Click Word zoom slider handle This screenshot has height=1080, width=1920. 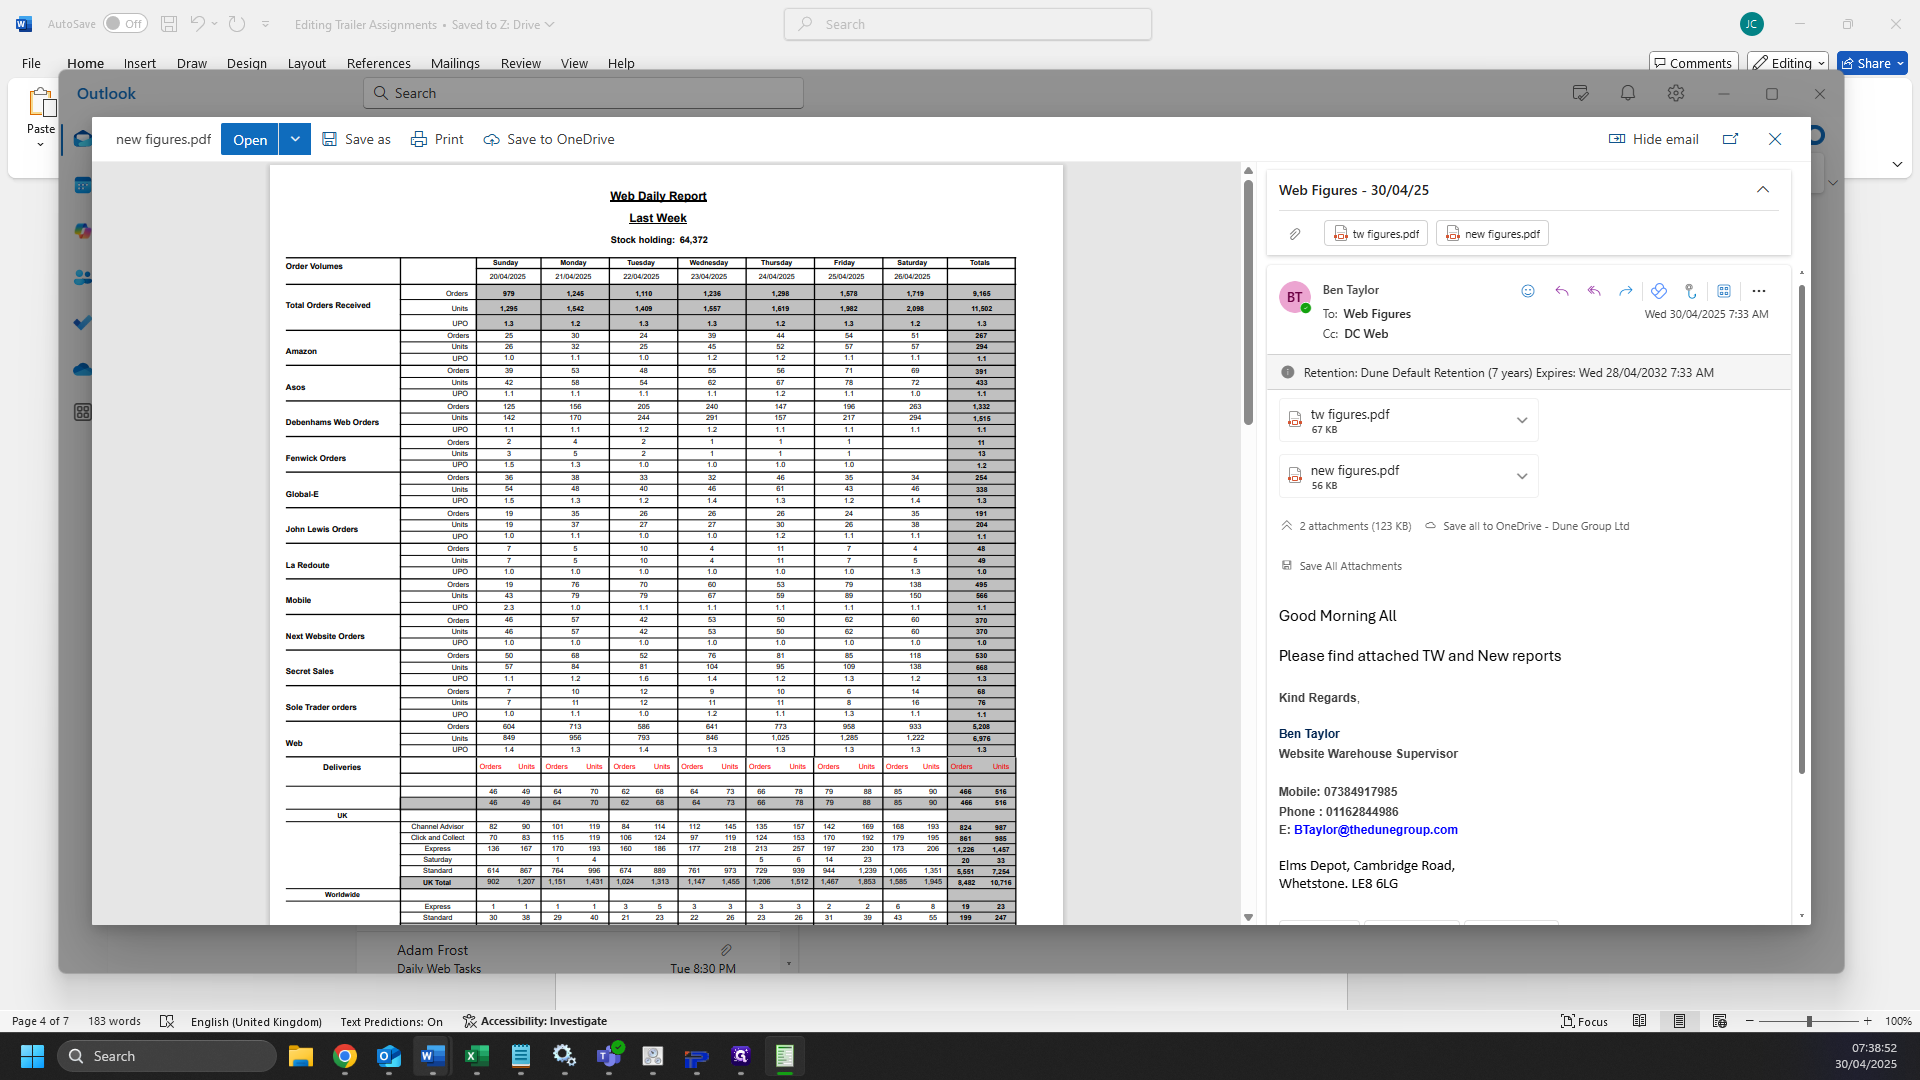tap(1809, 1021)
